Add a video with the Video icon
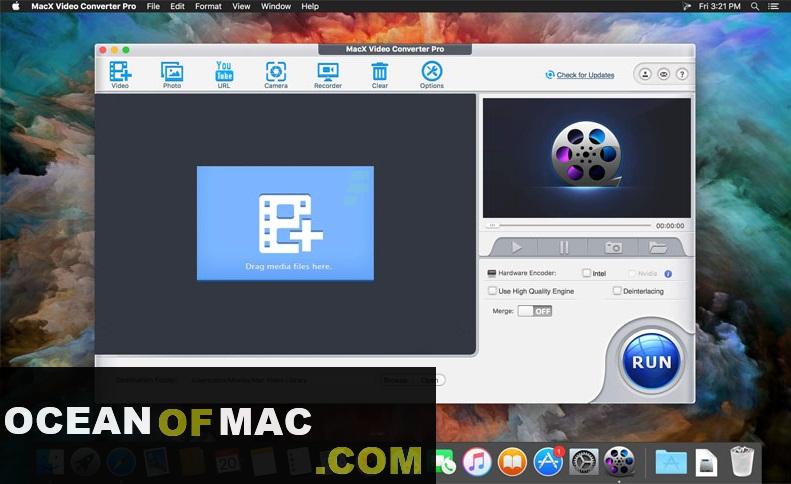Viewport: 791px width, 484px height. 120,74
